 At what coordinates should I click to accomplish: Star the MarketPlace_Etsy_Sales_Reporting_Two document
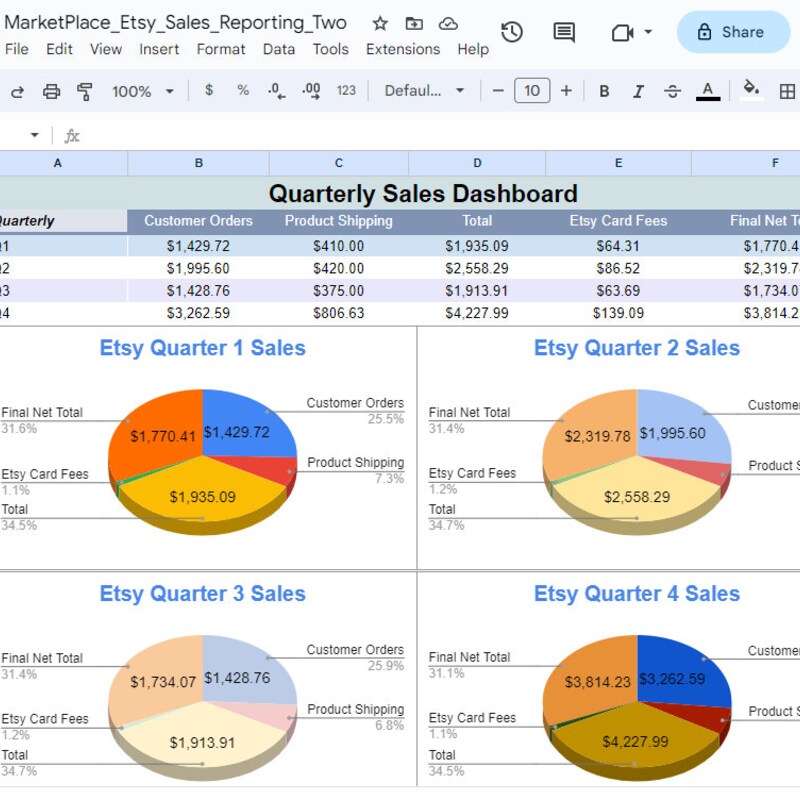click(380, 23)
